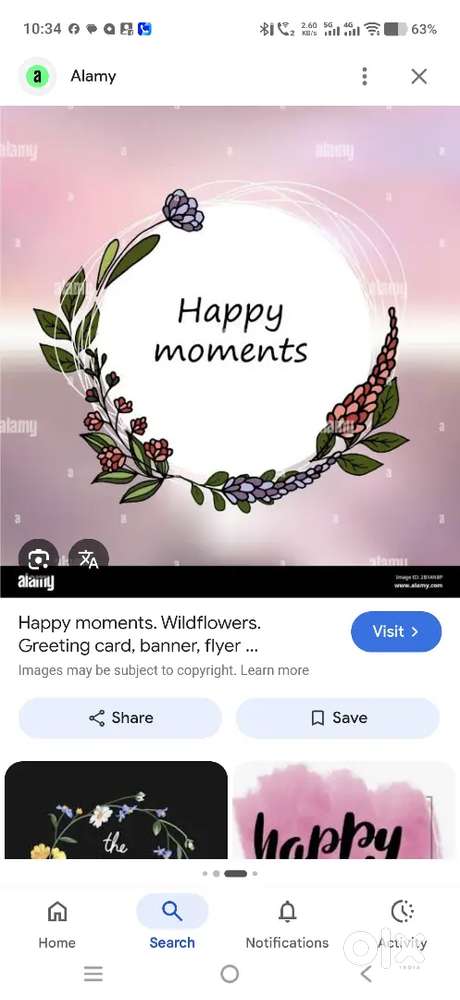Switch to the Activity tab
460x1000 pixels.
[402, 924]
